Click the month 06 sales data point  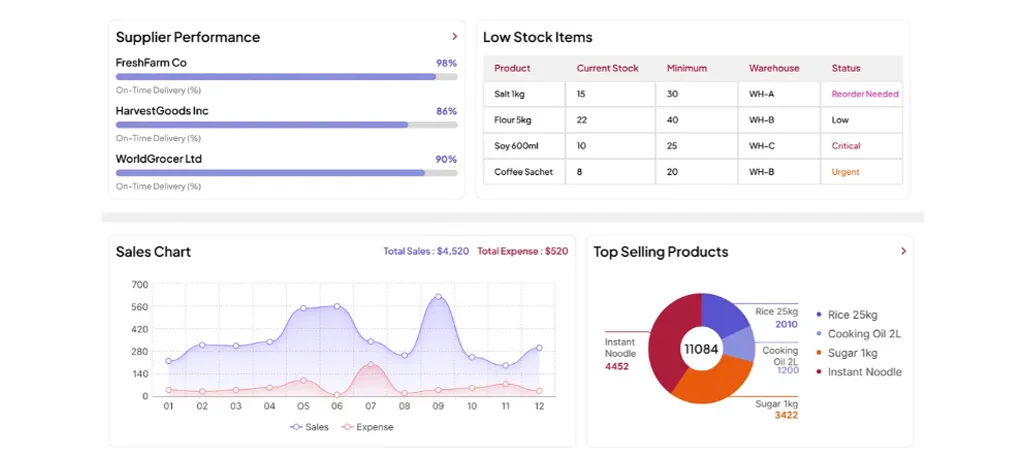coord(337,306)
